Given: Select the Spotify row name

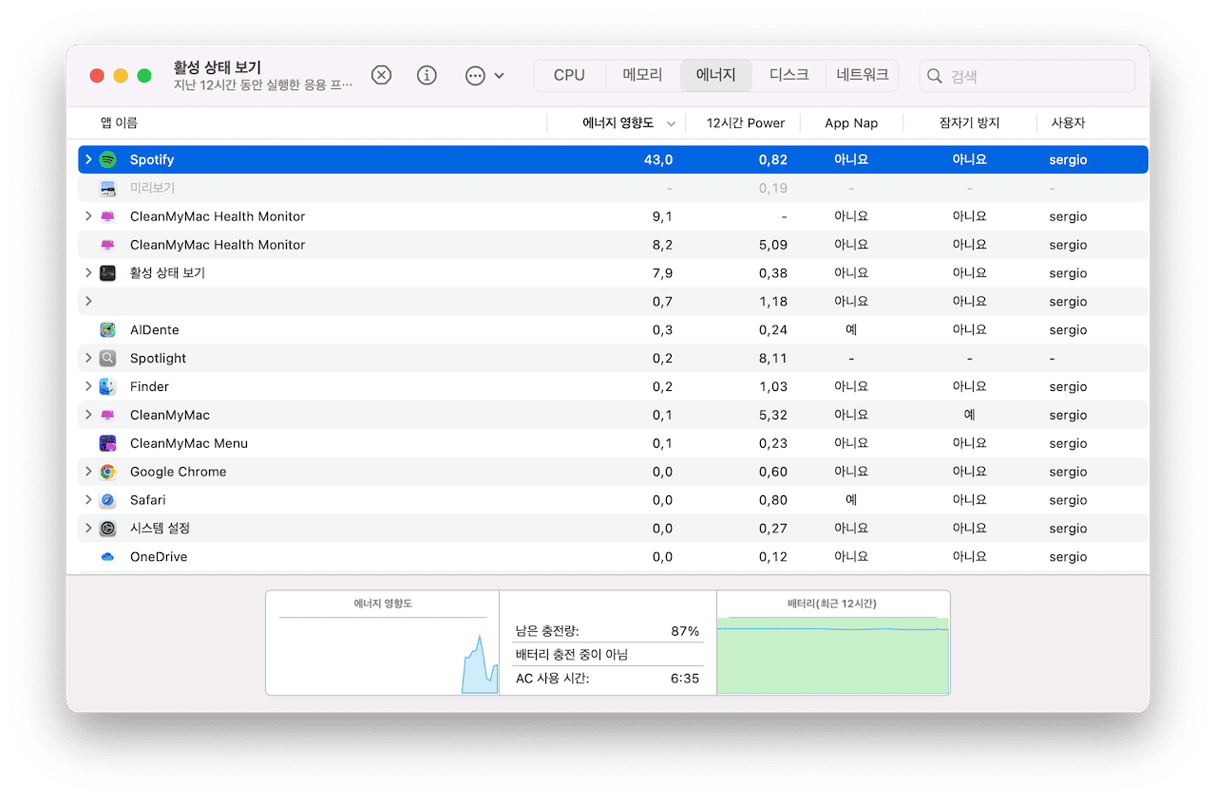Looking at the screenshot, I should tap(152, 160).
